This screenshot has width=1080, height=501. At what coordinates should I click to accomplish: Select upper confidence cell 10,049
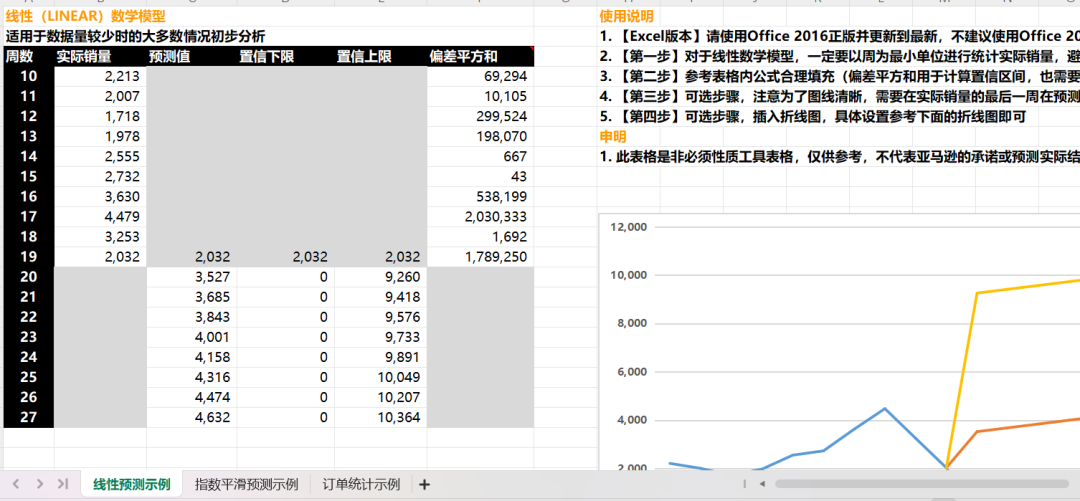(380, 377)
